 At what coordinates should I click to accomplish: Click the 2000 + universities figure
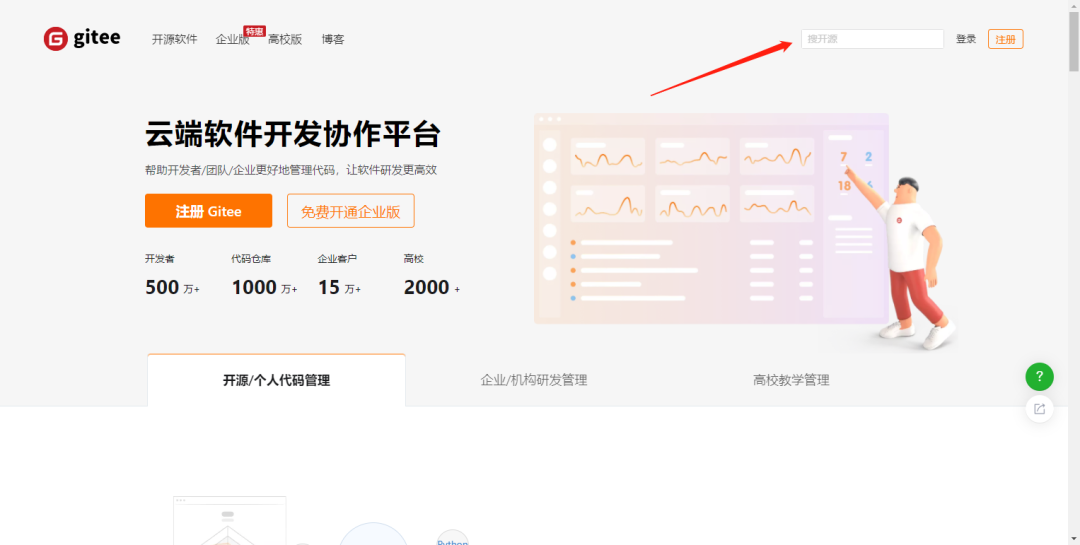432,287
